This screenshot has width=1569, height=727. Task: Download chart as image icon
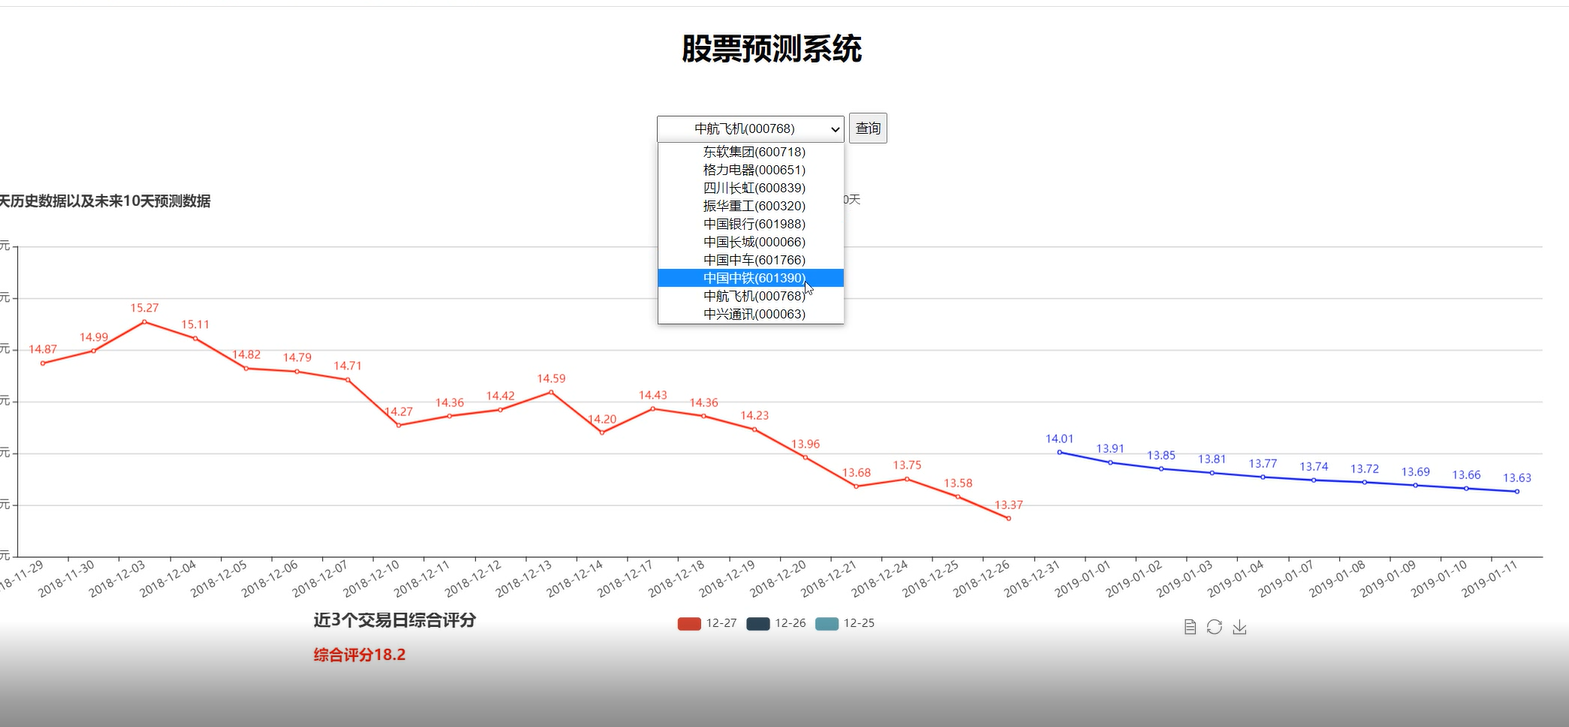point(1240,627)
